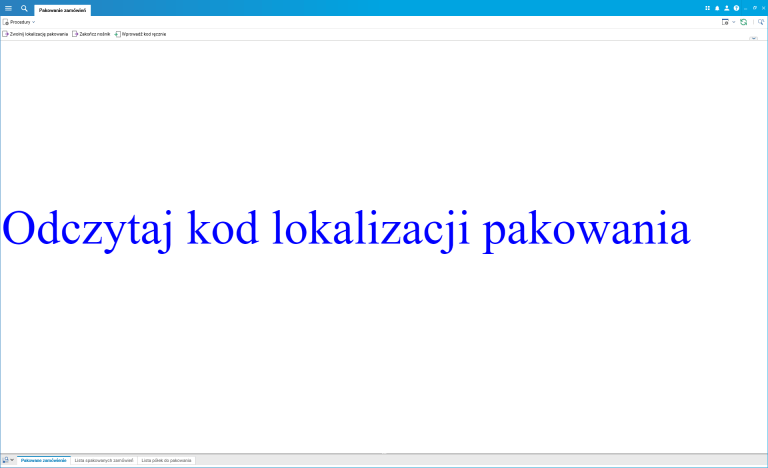Minimize the application window
This screenshot has height=468, width=768.
coord(745,8)
